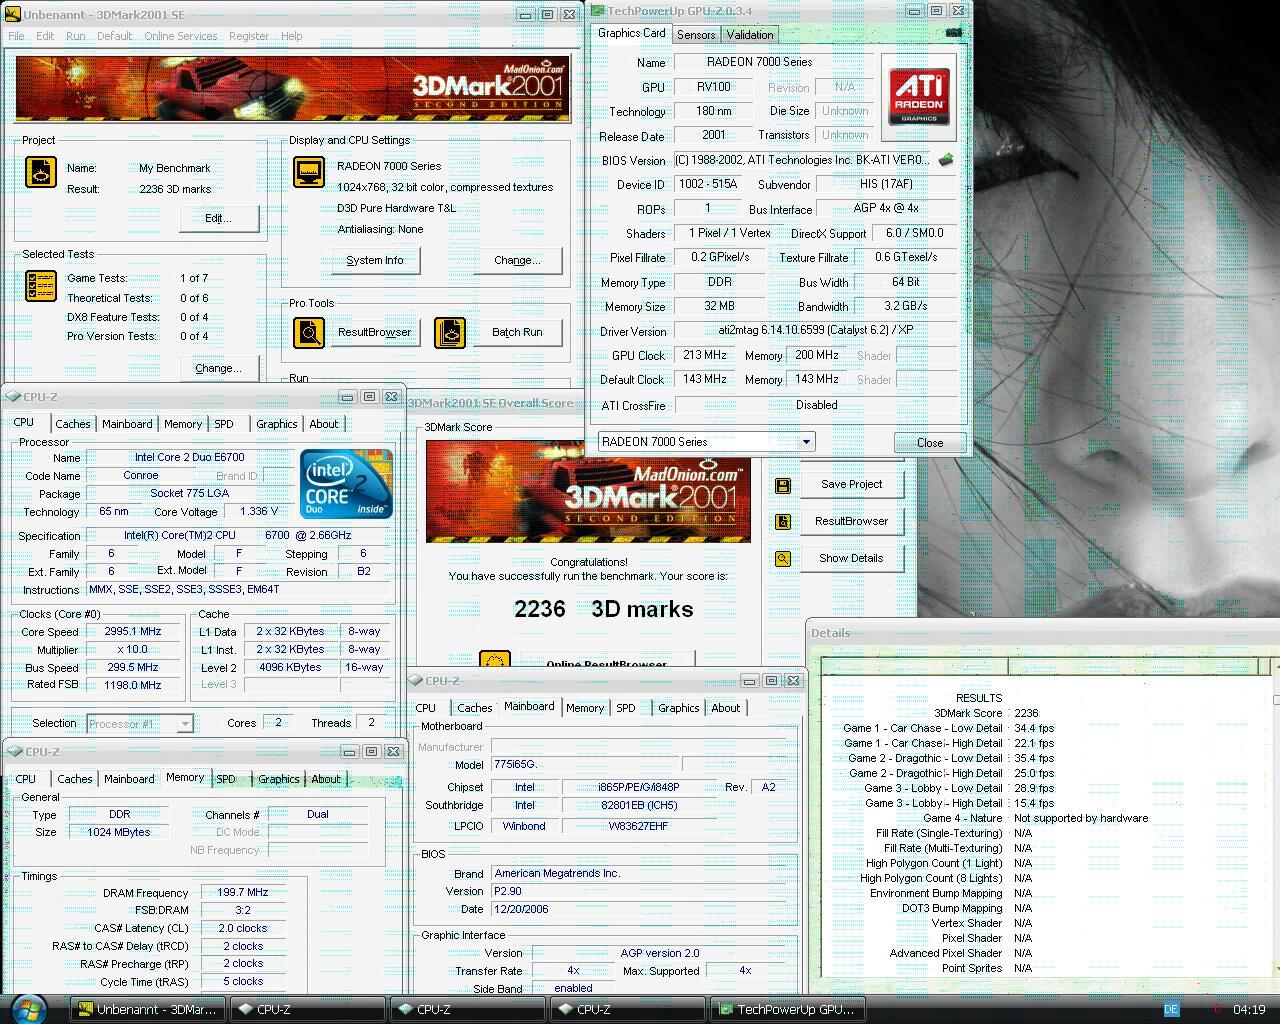Click the Display and CPU Settings monitor icon

(x=309, y=172)
